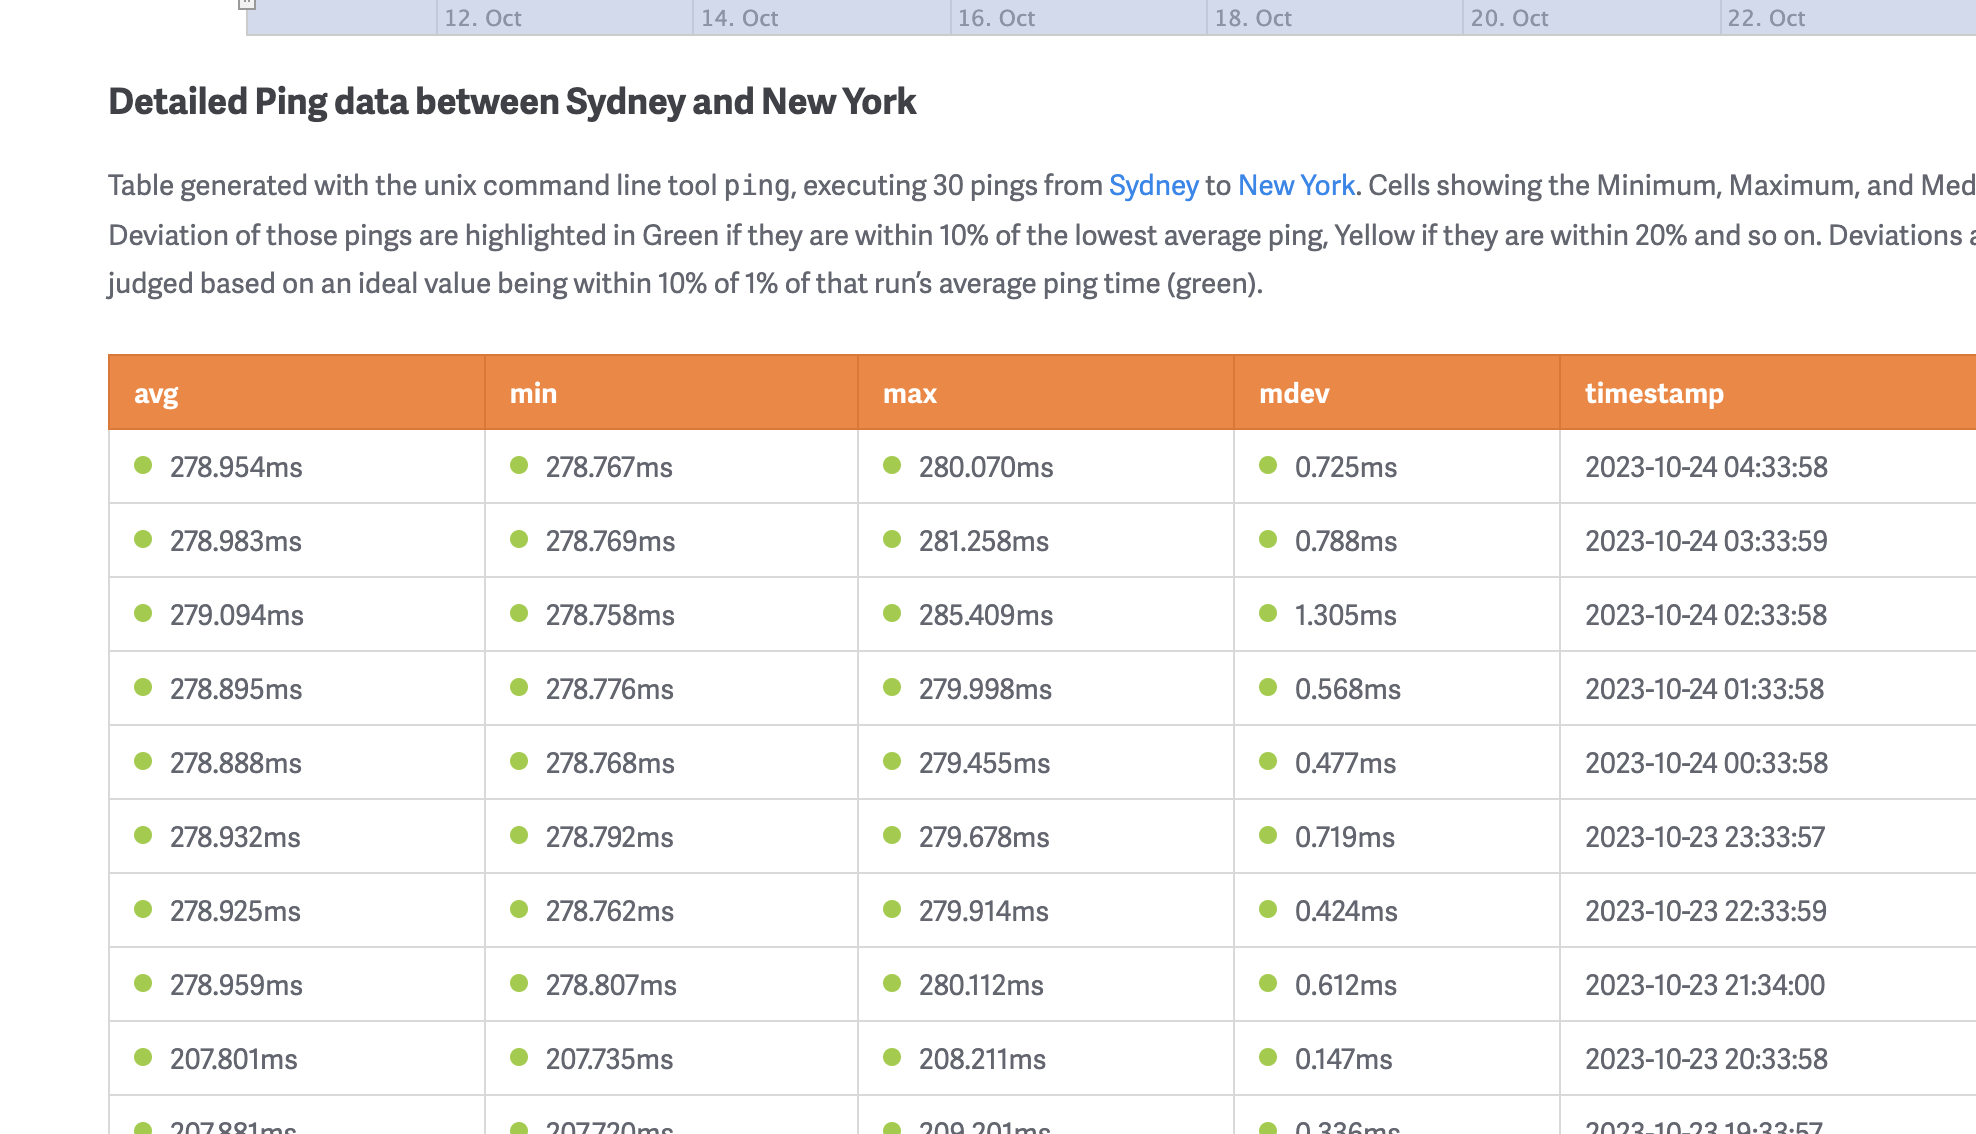Click the green dot beside 278.954ms average
This screenshot has width=1976, height=1134.
tap(143, 465)
